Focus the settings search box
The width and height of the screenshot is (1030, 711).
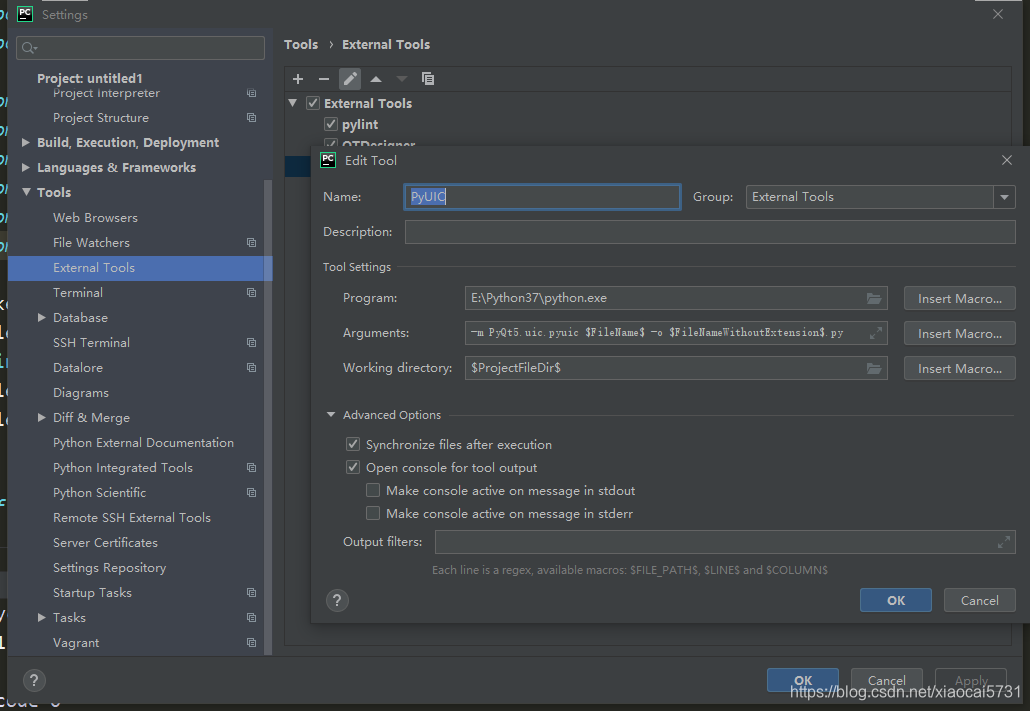[141, 47]
